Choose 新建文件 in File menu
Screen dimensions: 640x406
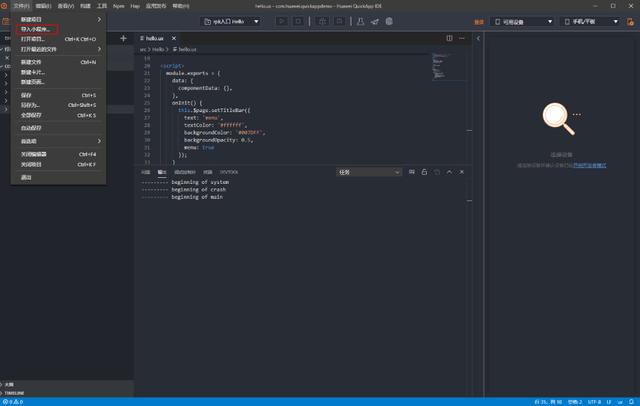point(32,62)
